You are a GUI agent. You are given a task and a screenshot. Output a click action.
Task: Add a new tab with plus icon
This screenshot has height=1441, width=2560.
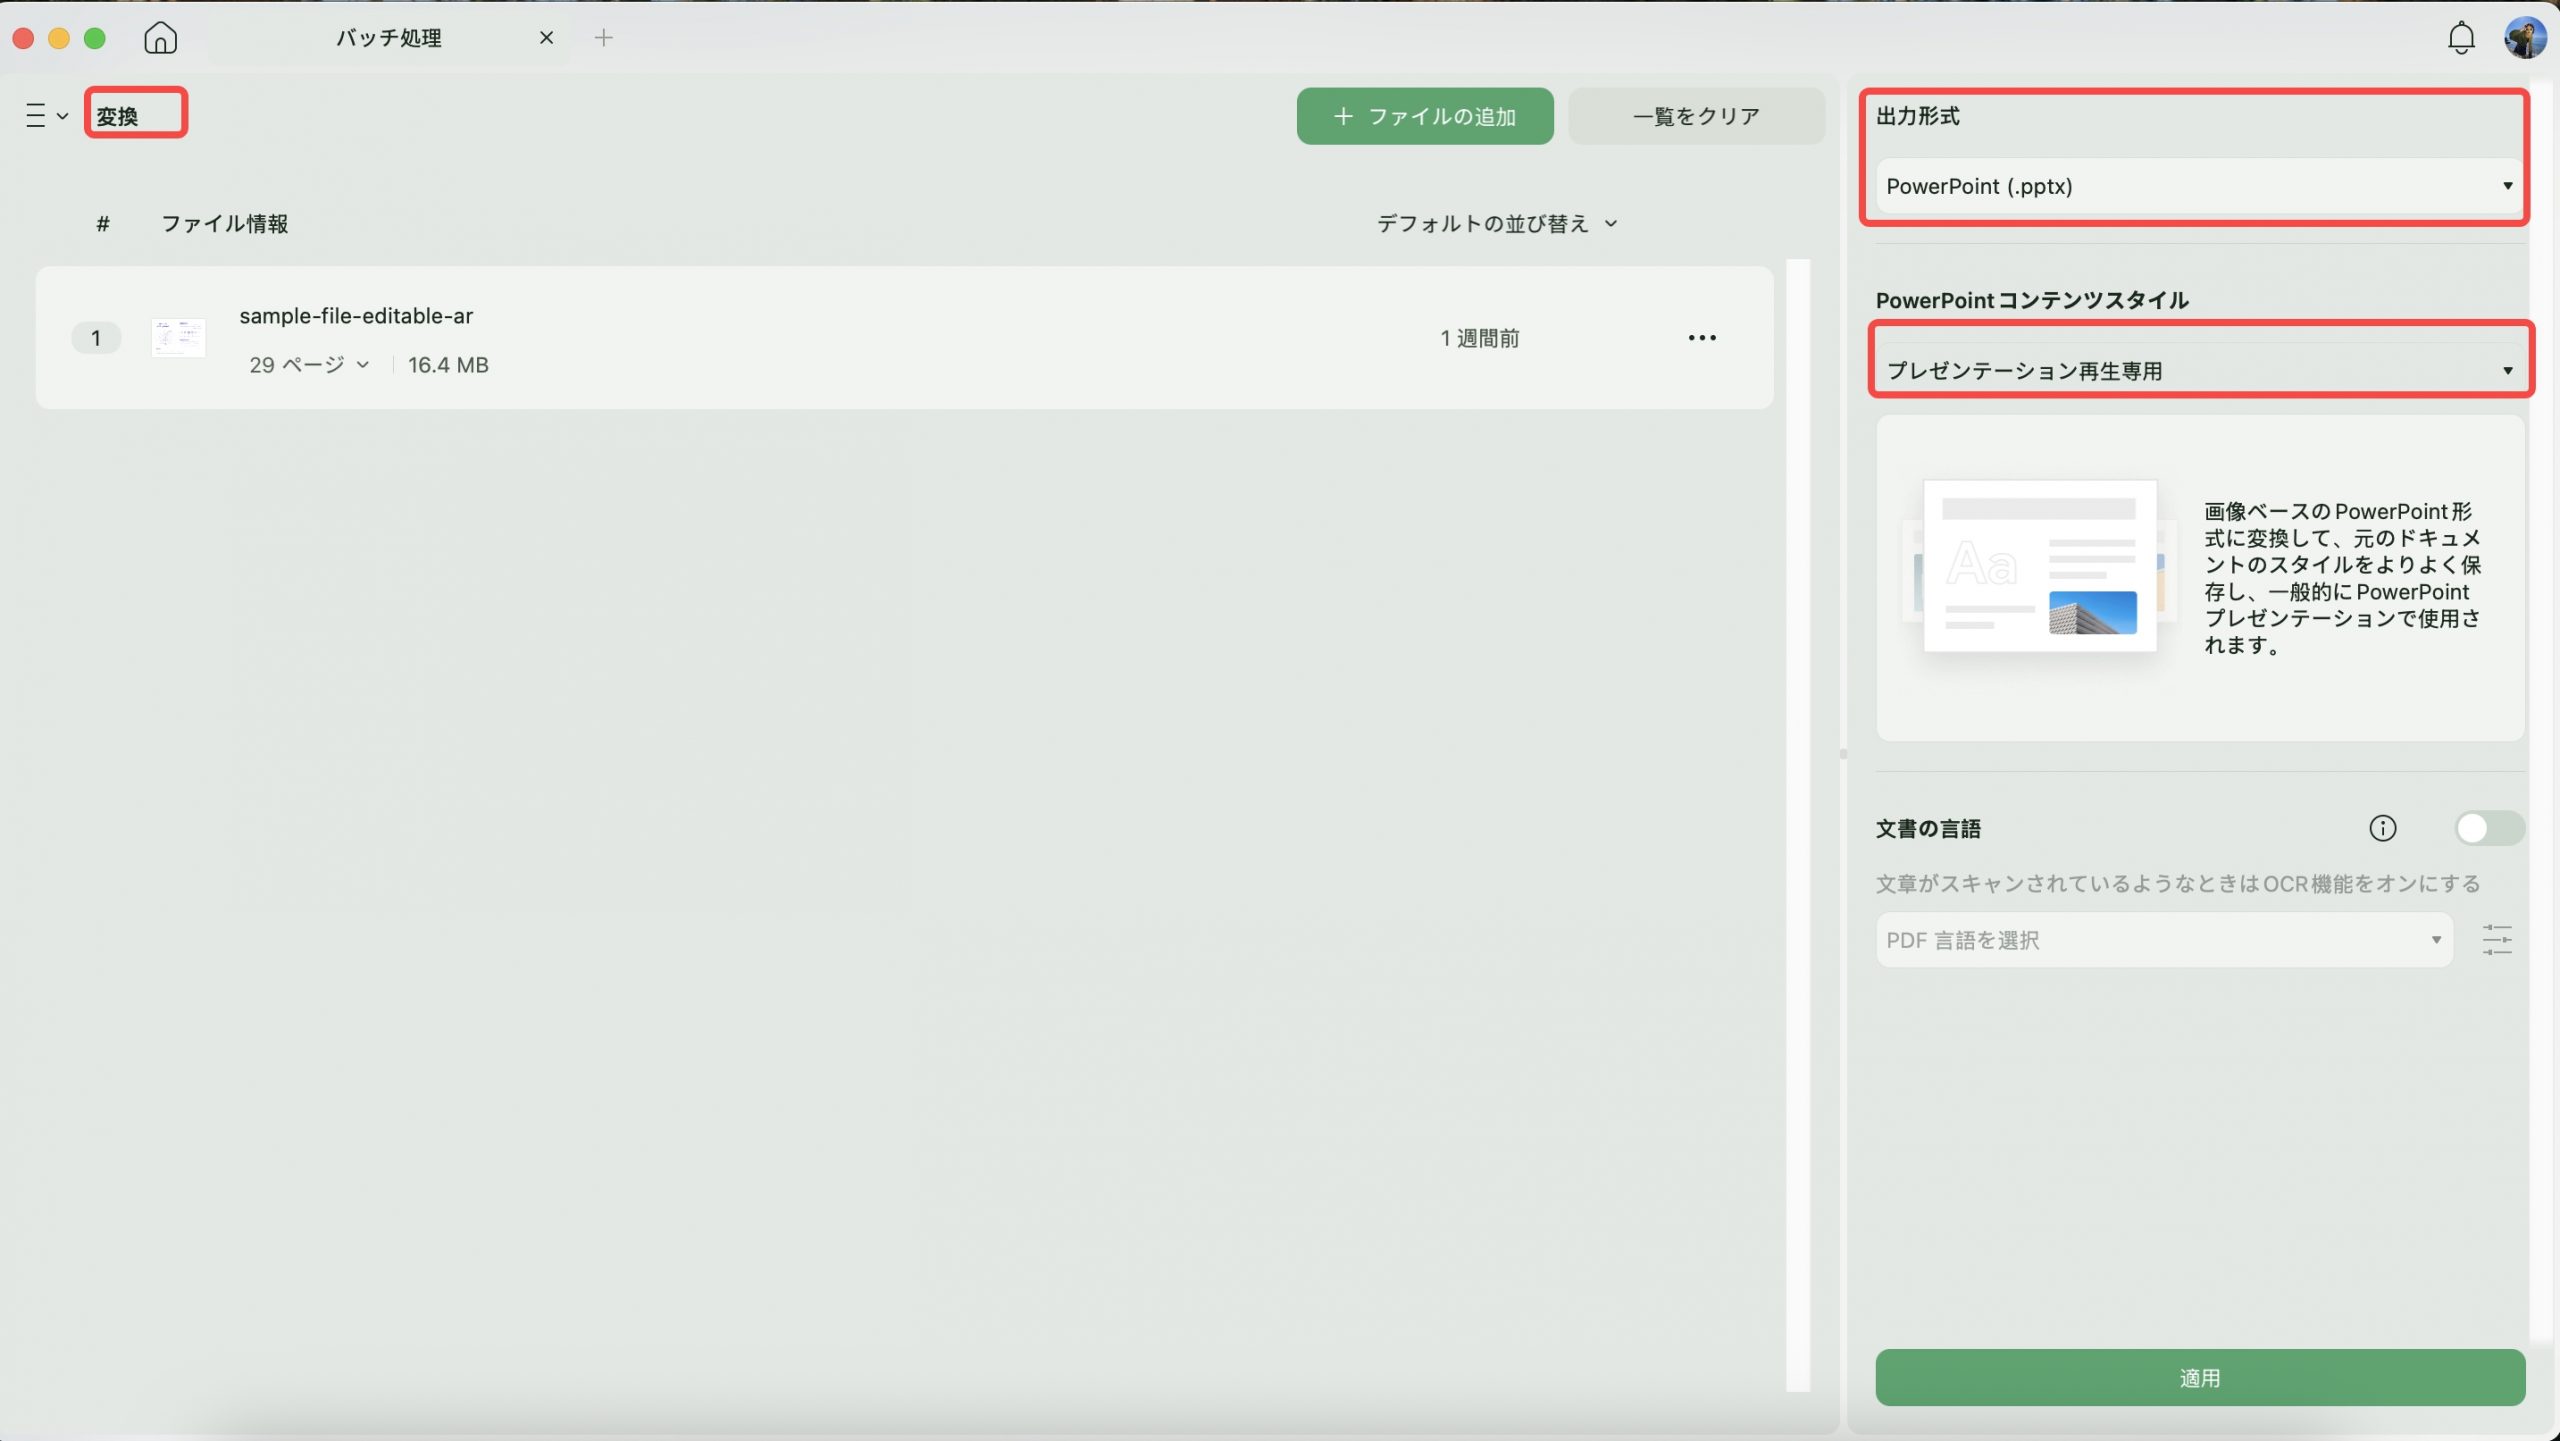pyautogui.click(x=603, y=38)
